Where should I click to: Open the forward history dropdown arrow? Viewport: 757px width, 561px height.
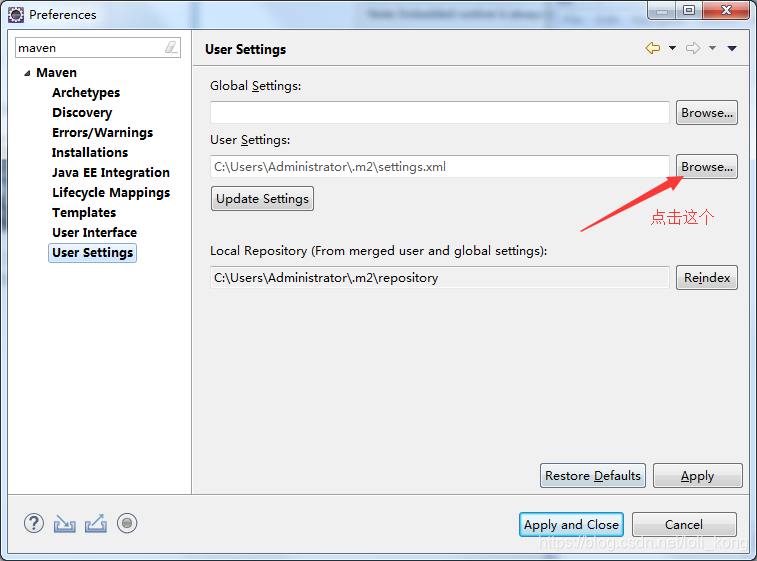point(712,48)
